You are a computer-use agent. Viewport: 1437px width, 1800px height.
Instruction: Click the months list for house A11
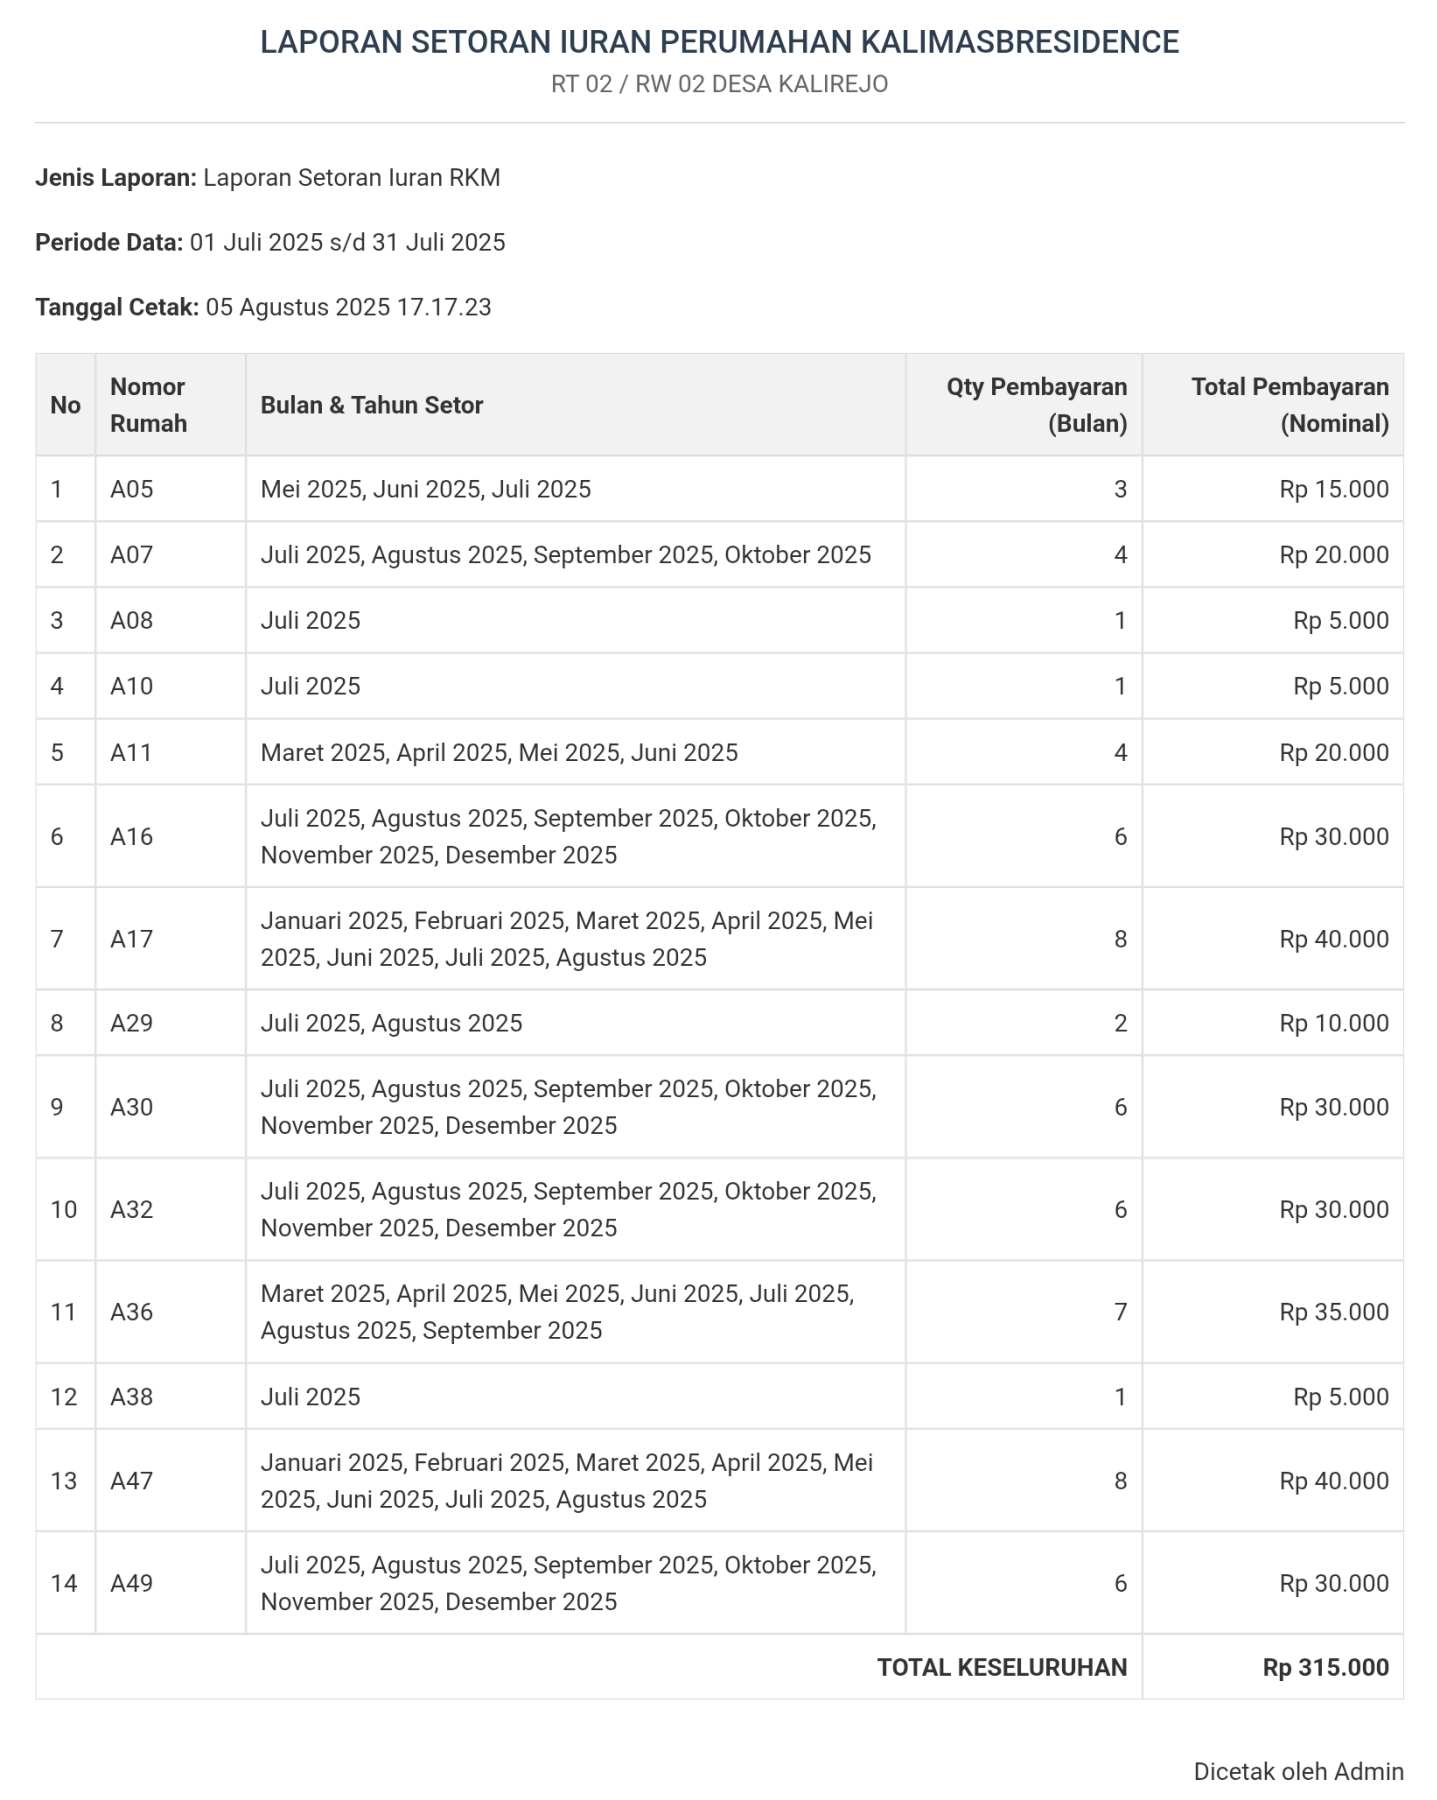[x=499, y=753]
